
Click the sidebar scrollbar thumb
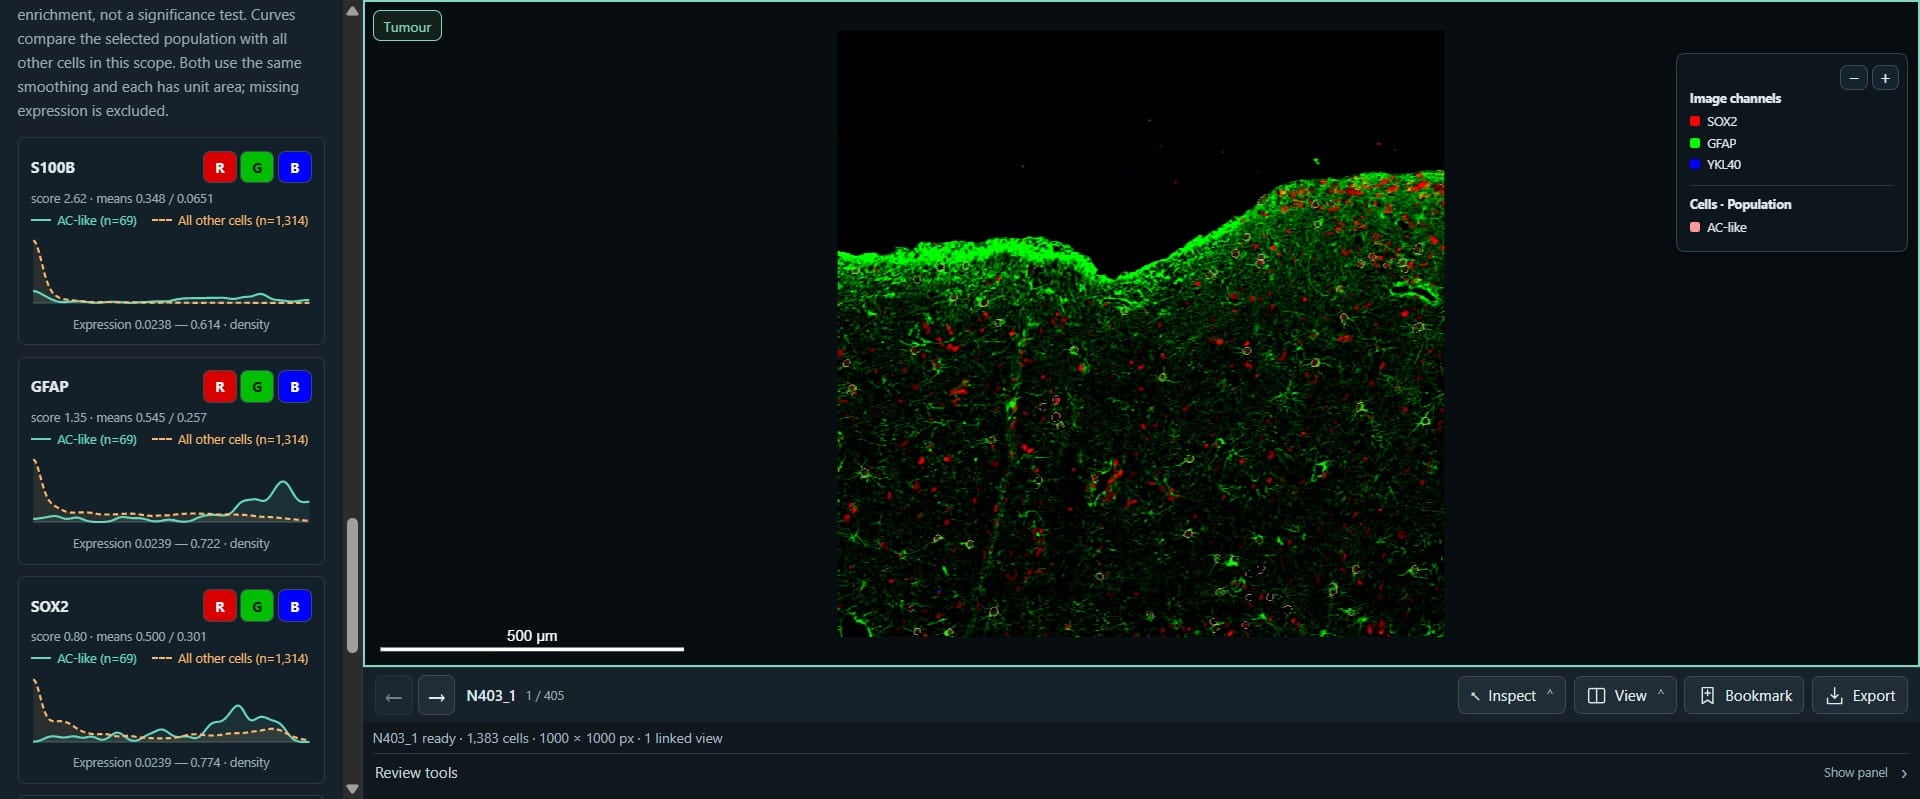point(352,585)
